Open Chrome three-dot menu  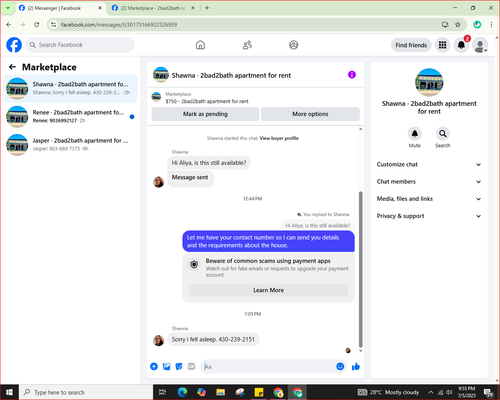pos(491,25)
